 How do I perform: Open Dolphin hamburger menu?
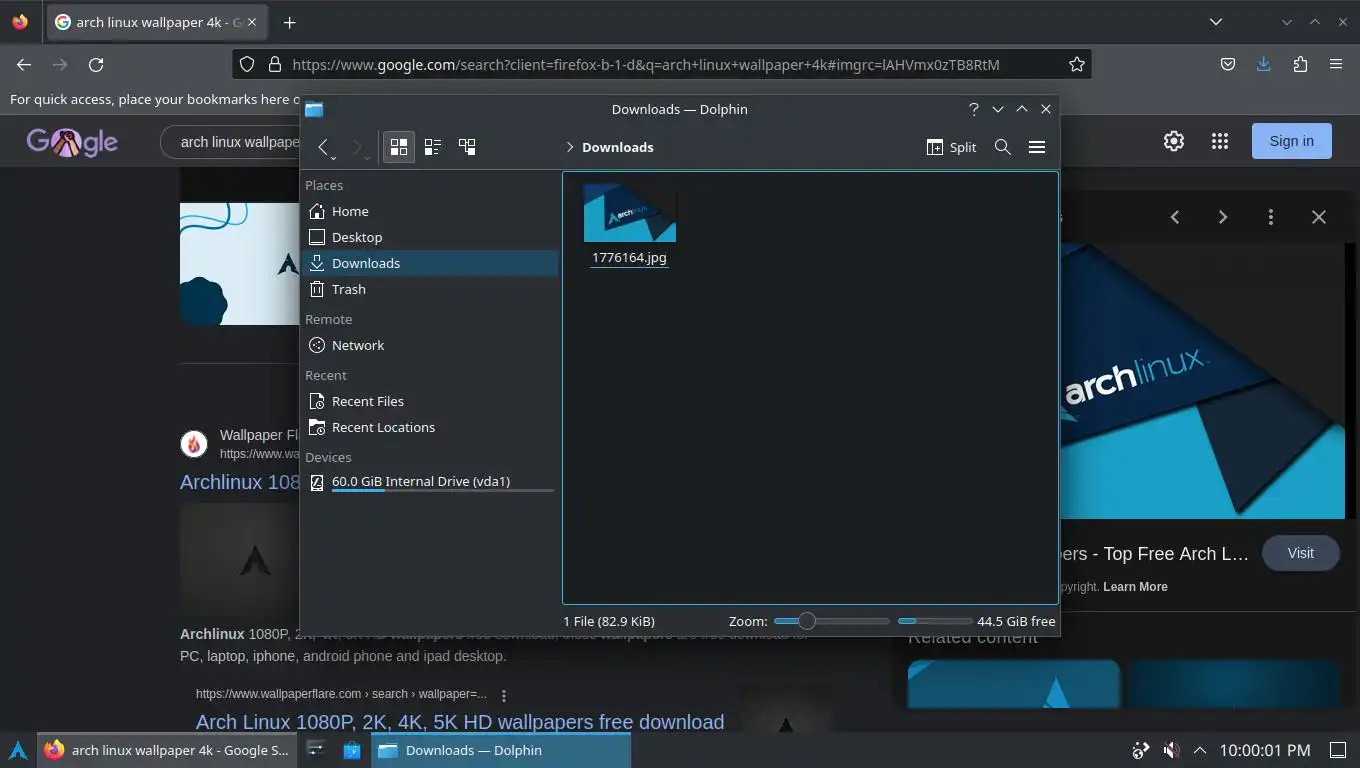tap(1037, 147)
